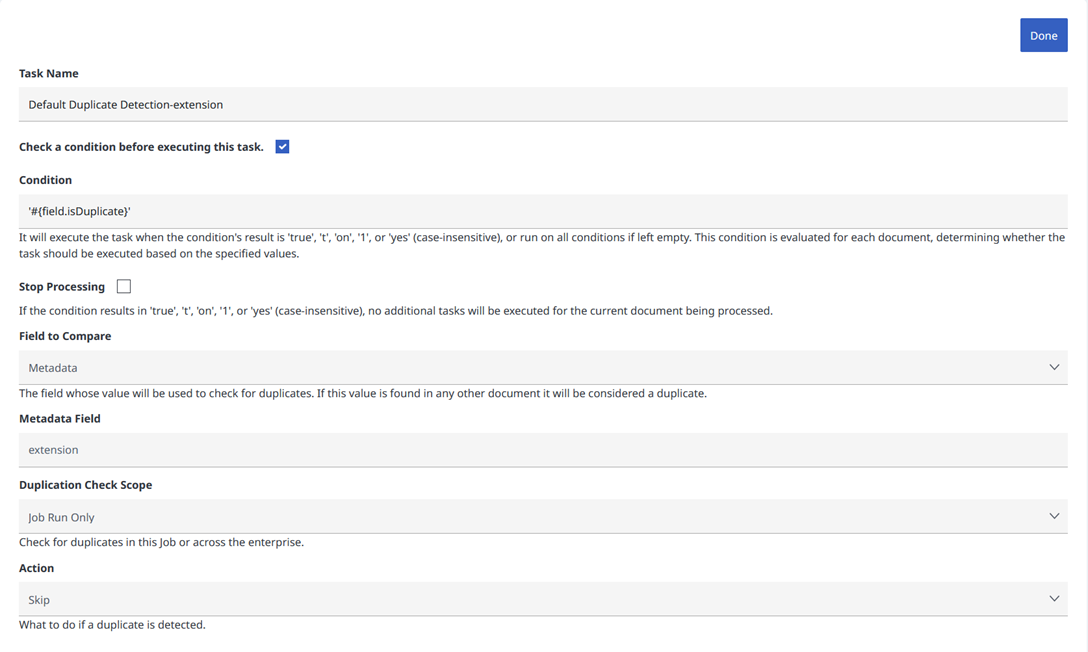Click the Metadata Field input containing 'extension'
The width and height of the screenshot is (1088, 652).
(x=542, y=450)
